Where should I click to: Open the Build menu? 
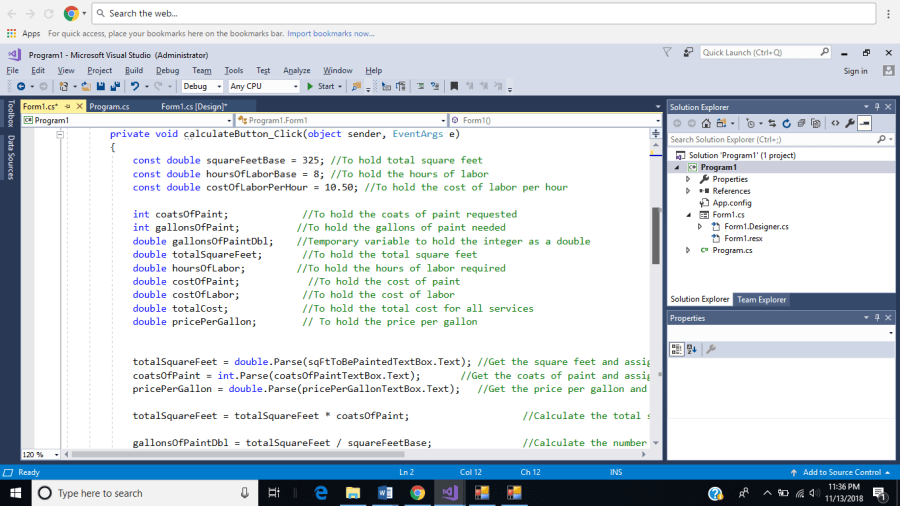pyautogui.click(x=134, y=71)
